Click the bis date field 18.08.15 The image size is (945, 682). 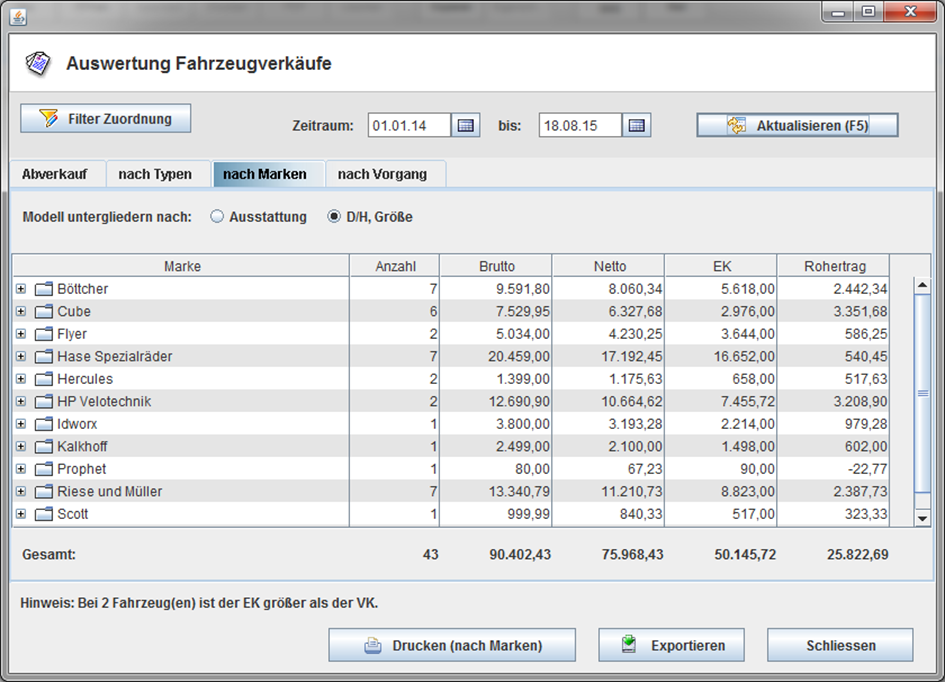580,125
